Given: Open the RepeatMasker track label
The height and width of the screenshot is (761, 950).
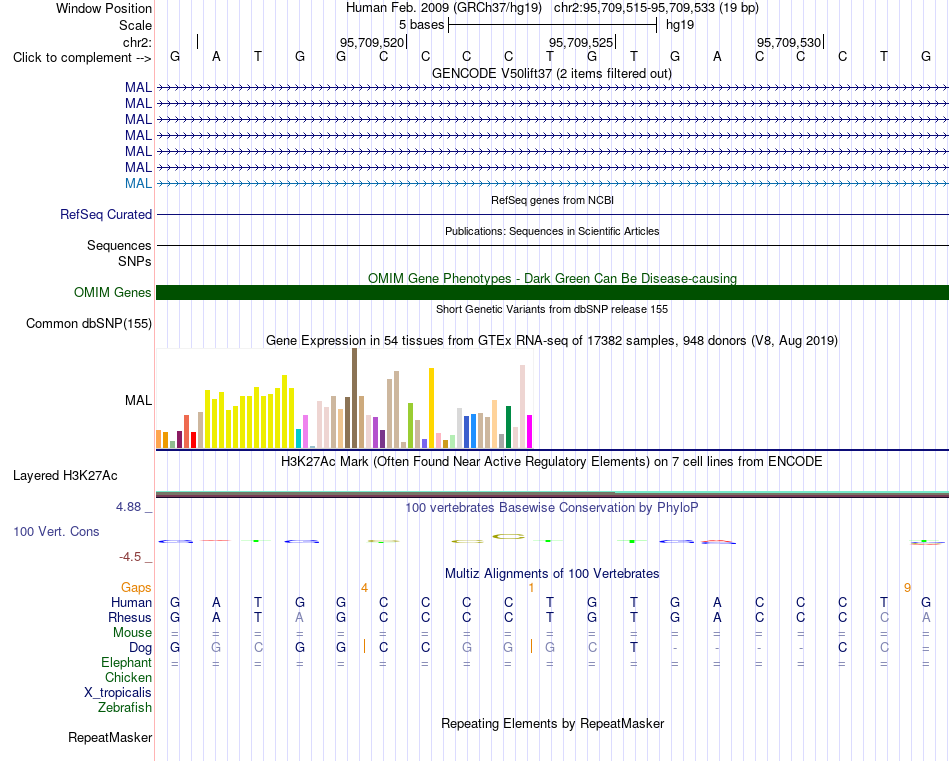Looking at the screenshot, I should pos(110,737).
